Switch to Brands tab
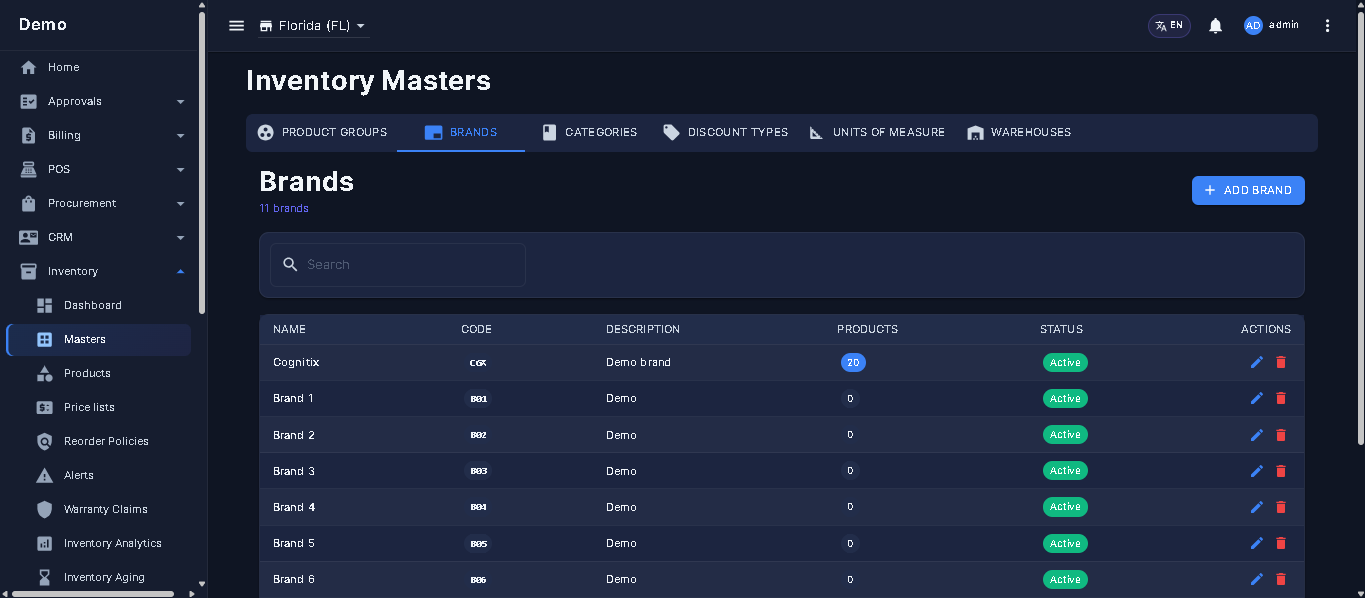 pos(461,132)
